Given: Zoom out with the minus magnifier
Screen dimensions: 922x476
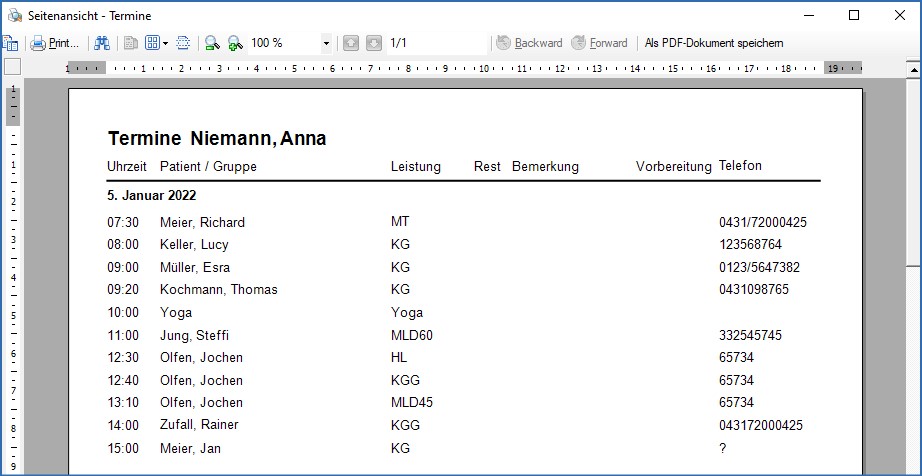Looking at the screenshot, I should click(x=212, y=43).
